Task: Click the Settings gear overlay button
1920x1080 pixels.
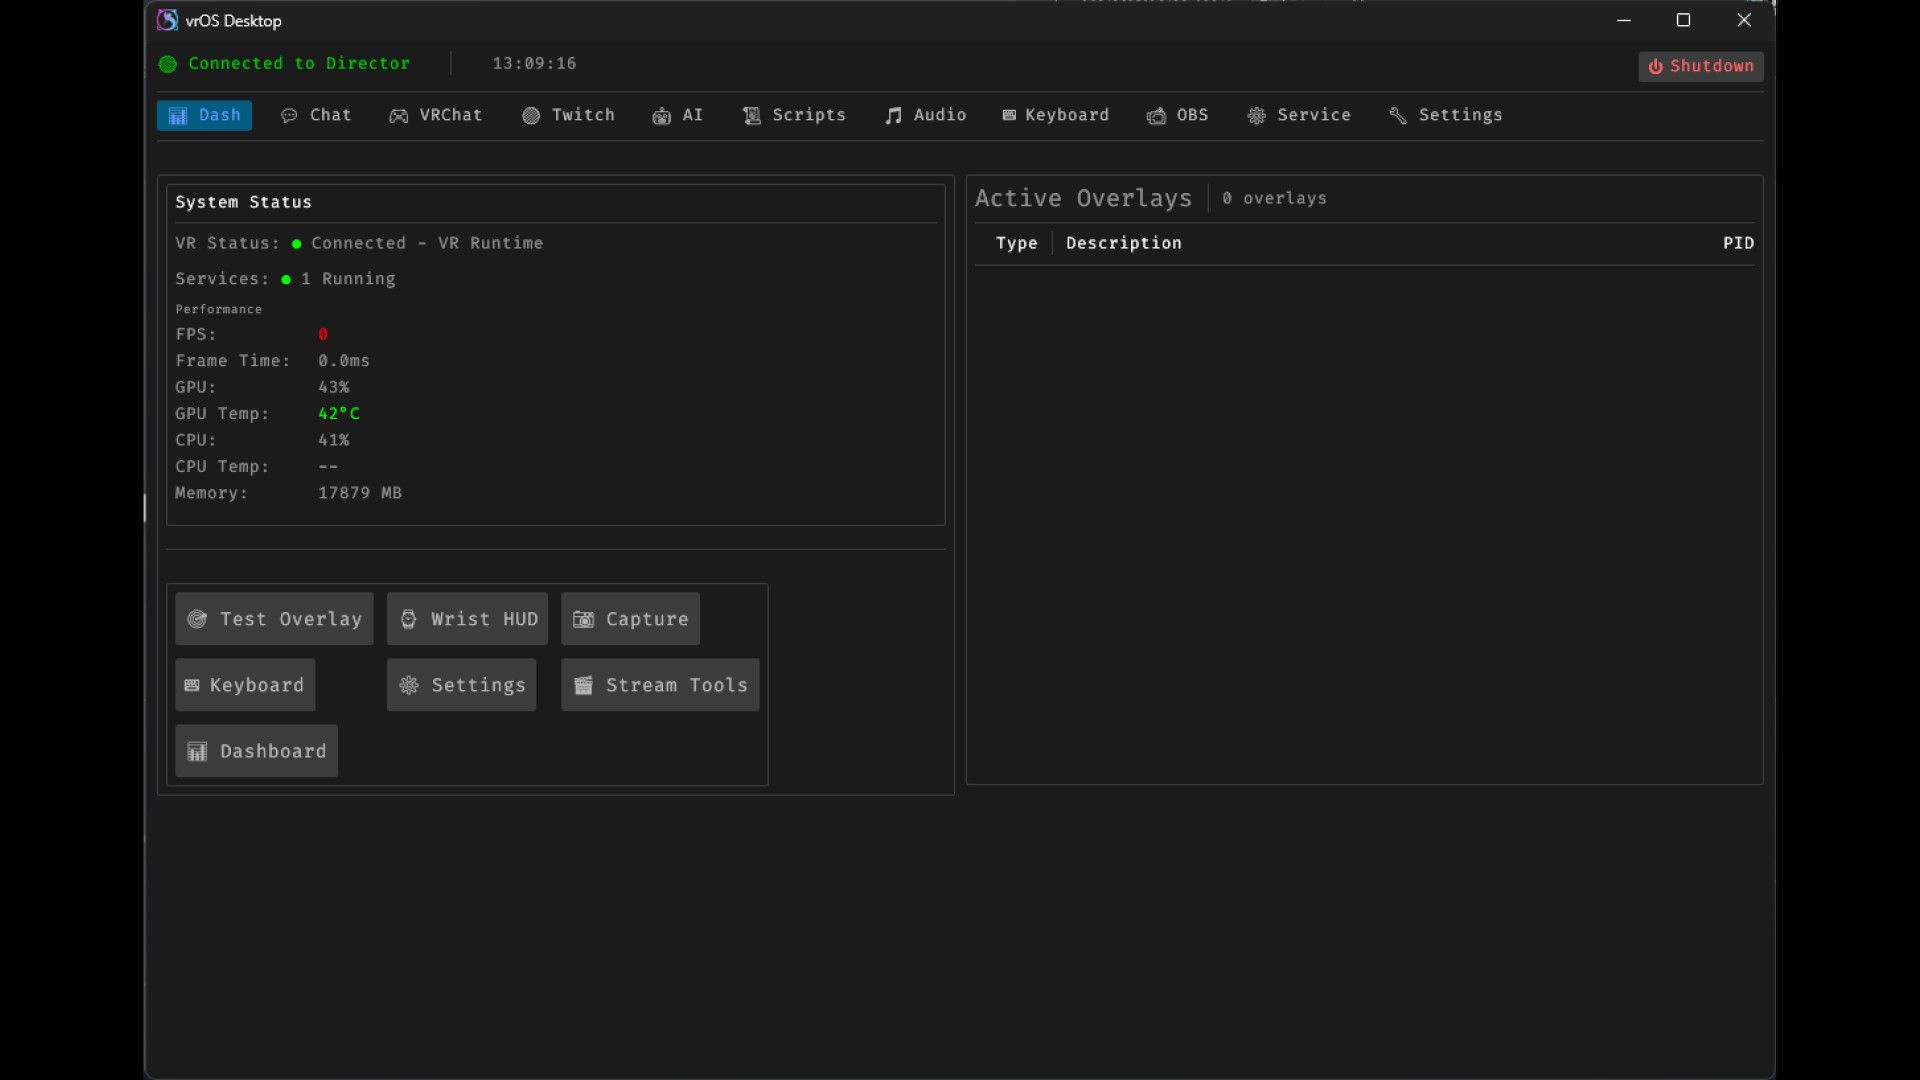Action: click(x=461, y=685)
